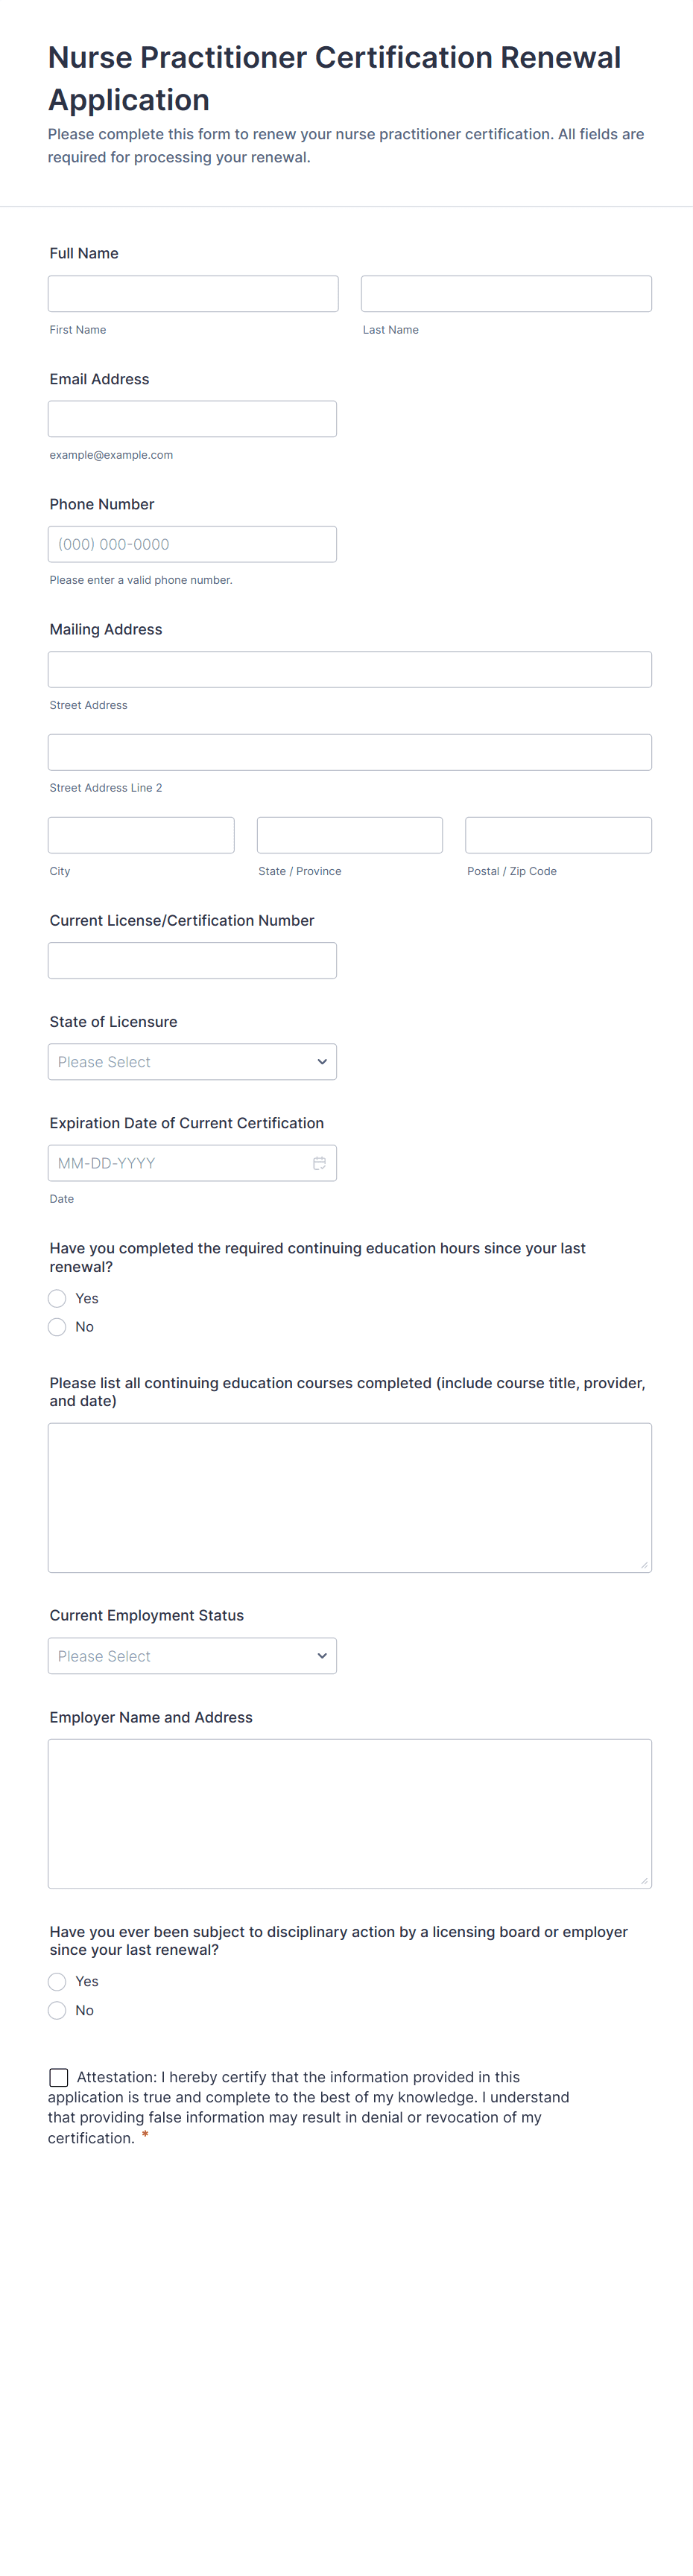This screenshot has height=2576, width=693.
Task: Expand the Current Employment Status dropdown
Action: [192, 1656]
